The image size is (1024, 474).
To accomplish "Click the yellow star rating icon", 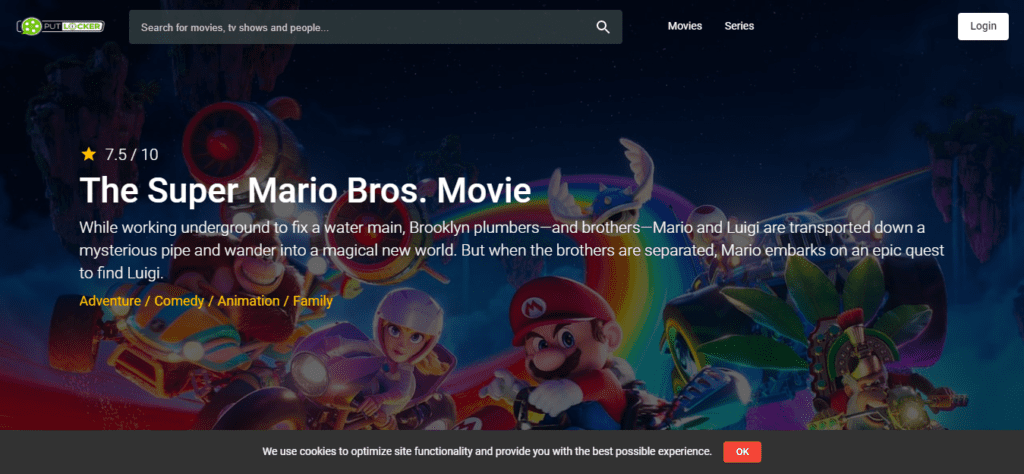I will [88, 154].
